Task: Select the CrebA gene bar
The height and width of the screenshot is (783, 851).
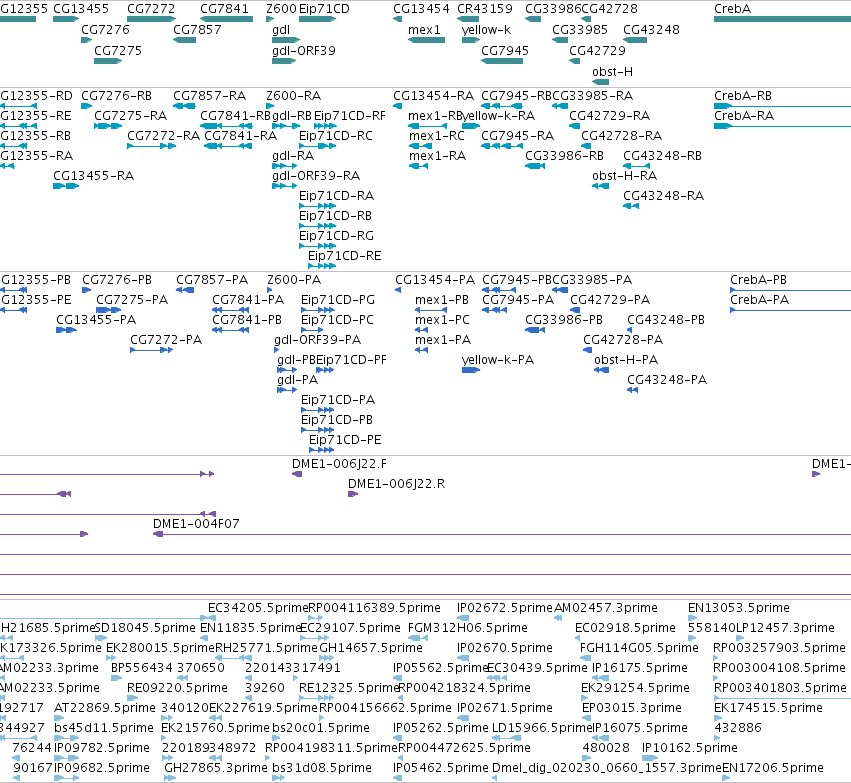Action: click(x=782, y=19)
